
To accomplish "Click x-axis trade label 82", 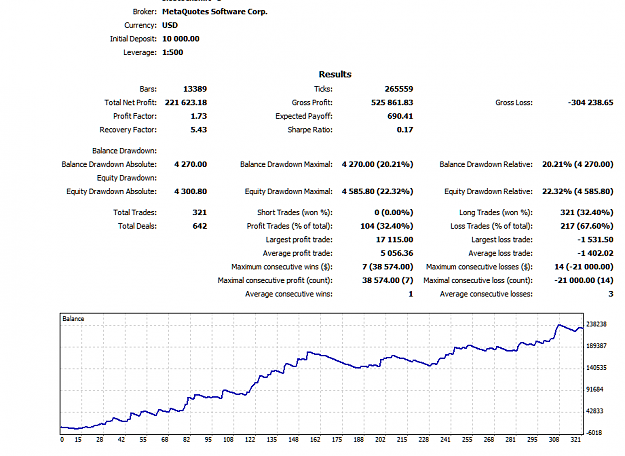I will [x=186, y=440].
